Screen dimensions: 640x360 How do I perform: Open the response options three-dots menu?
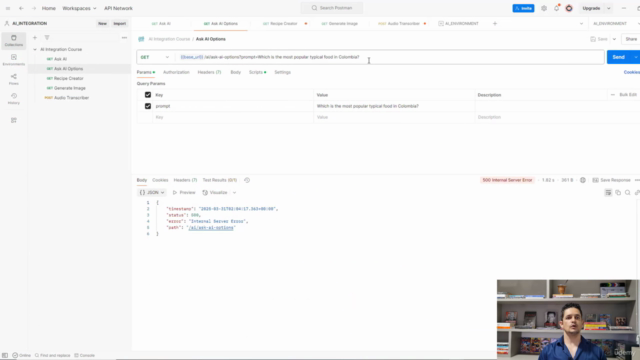[637, 180]
